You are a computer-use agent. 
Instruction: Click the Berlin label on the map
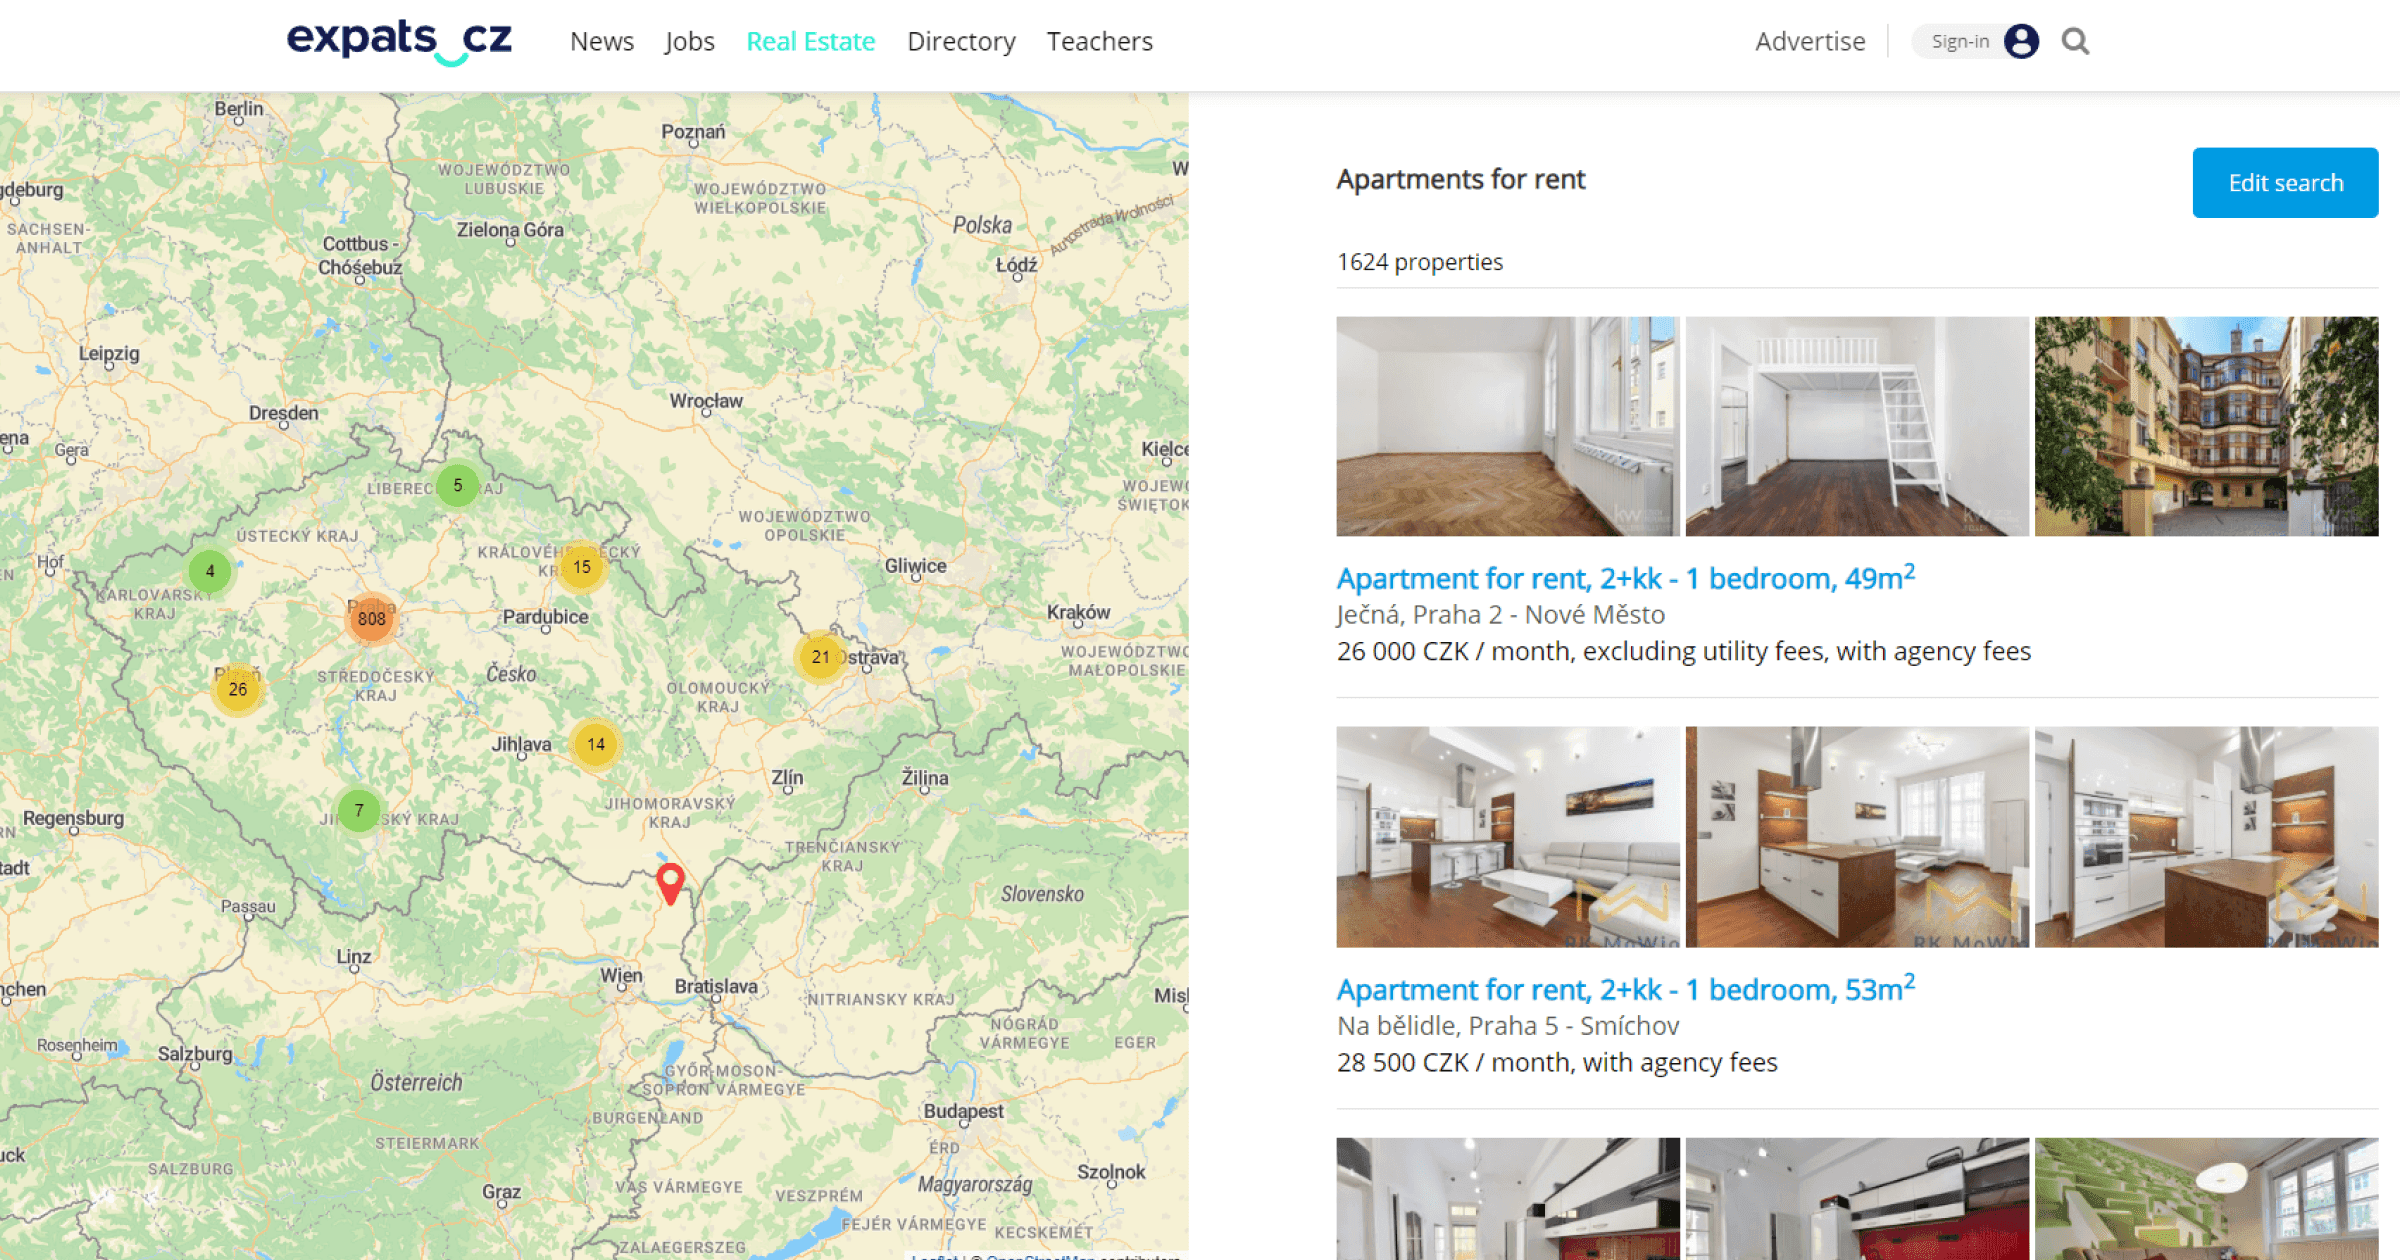(x=239, y=108)
